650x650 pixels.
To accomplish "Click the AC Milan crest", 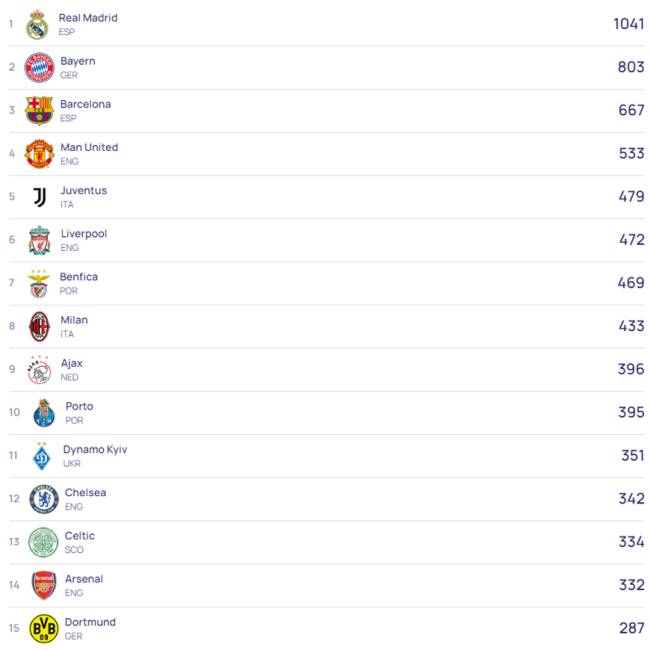I will [x=39, y=327].
